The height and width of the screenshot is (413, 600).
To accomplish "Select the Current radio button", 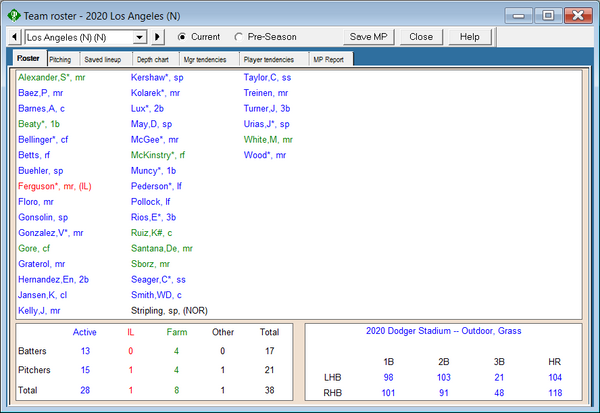I will coord(183,37).
